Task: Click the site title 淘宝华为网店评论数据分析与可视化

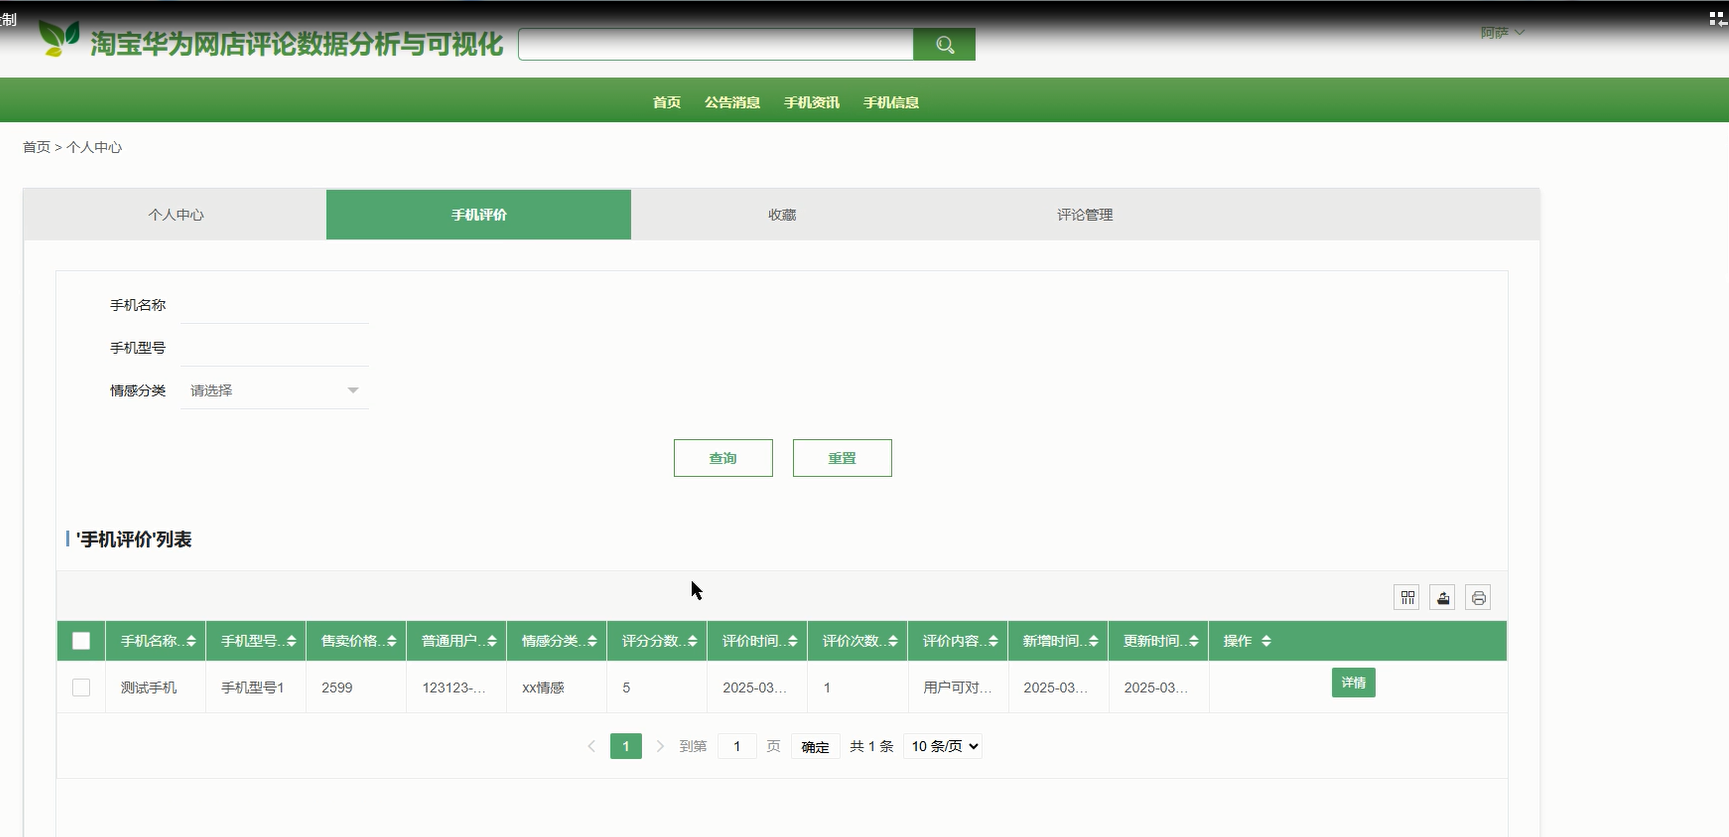Action: click(297, 44)
